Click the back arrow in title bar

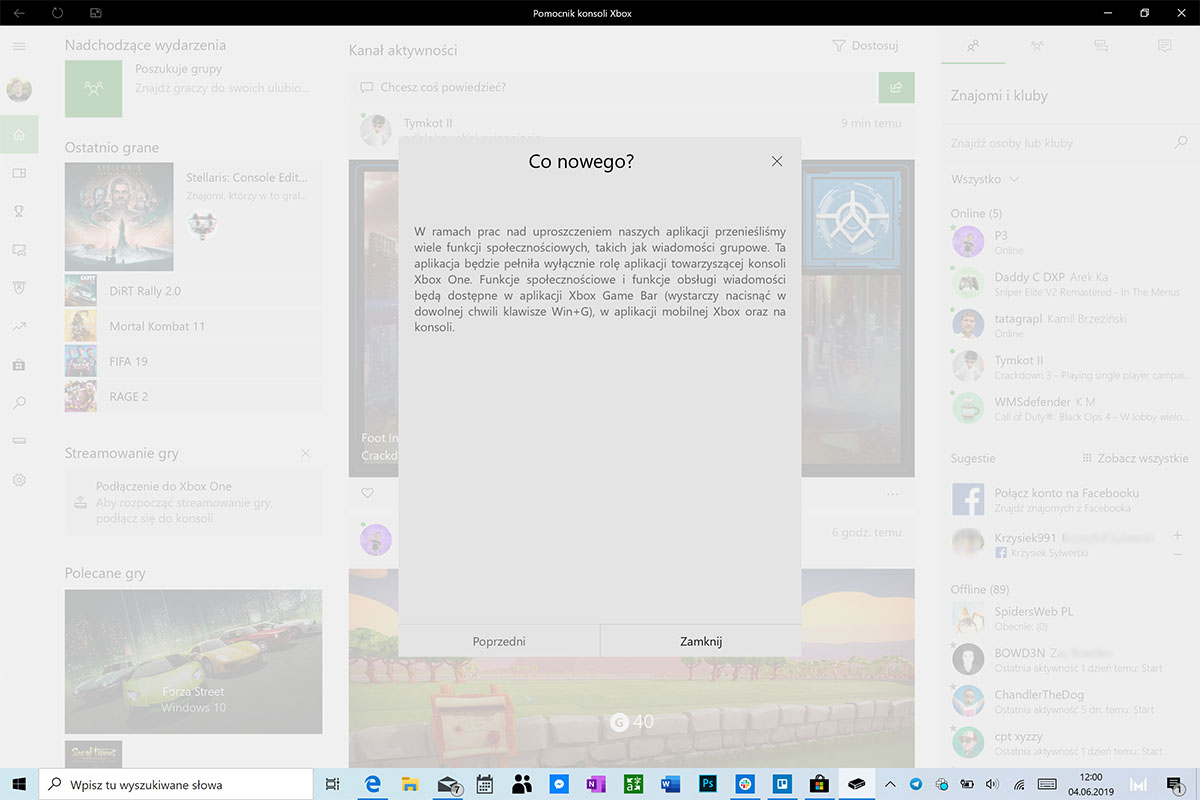coord(19,13)
